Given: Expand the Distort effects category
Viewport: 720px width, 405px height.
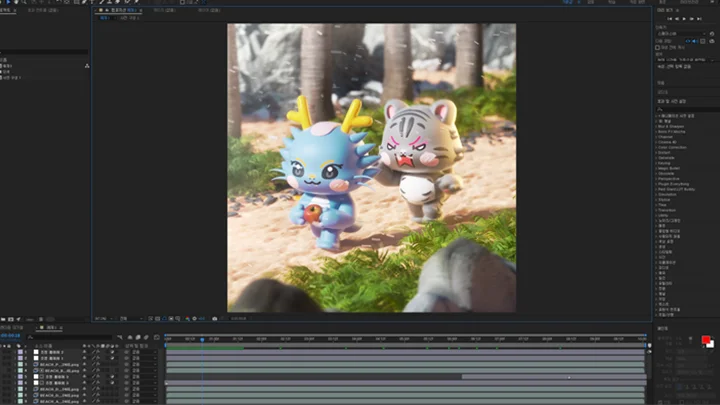Looking at the screenshot, I should click(666, 152).
